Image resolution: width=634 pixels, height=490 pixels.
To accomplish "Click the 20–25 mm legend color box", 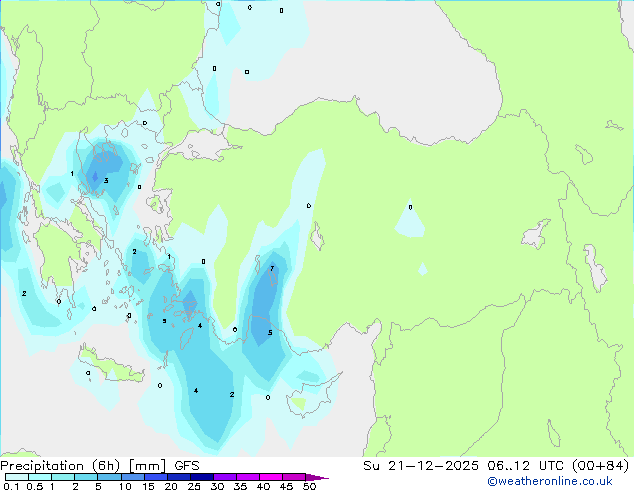I will pos(179,477).
